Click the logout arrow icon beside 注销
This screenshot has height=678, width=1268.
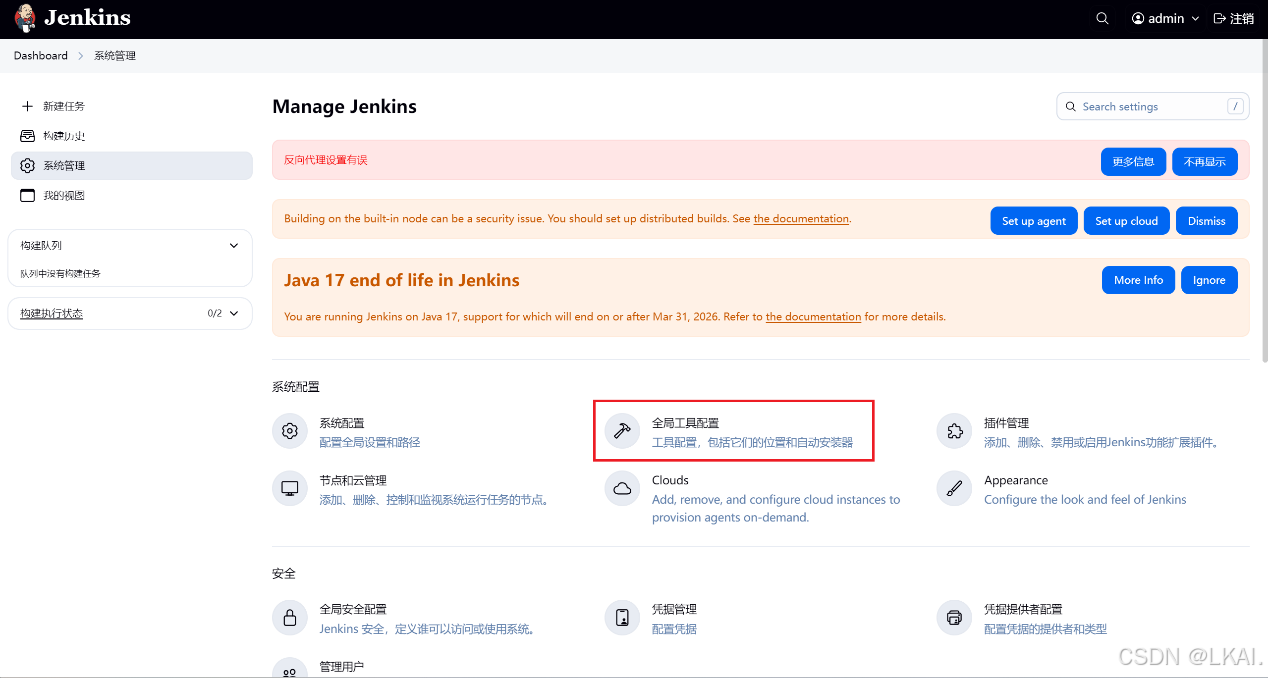1219,19
